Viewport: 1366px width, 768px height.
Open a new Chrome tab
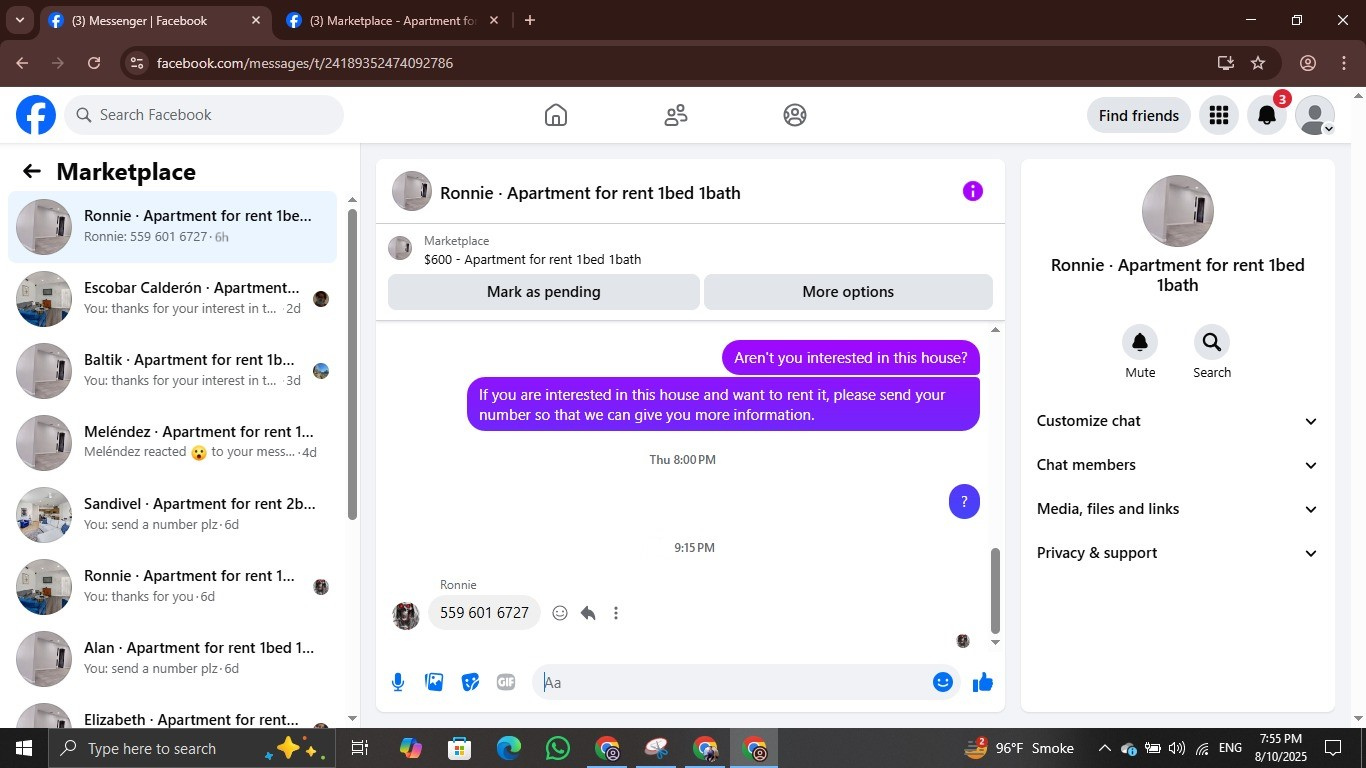pyautogui.click(x=530, y=20)
